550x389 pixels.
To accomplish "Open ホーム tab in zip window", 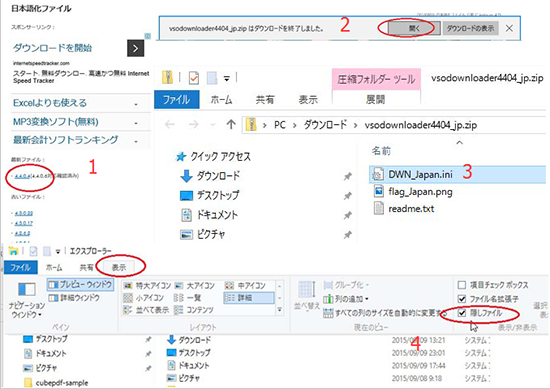I will (221, 100).
